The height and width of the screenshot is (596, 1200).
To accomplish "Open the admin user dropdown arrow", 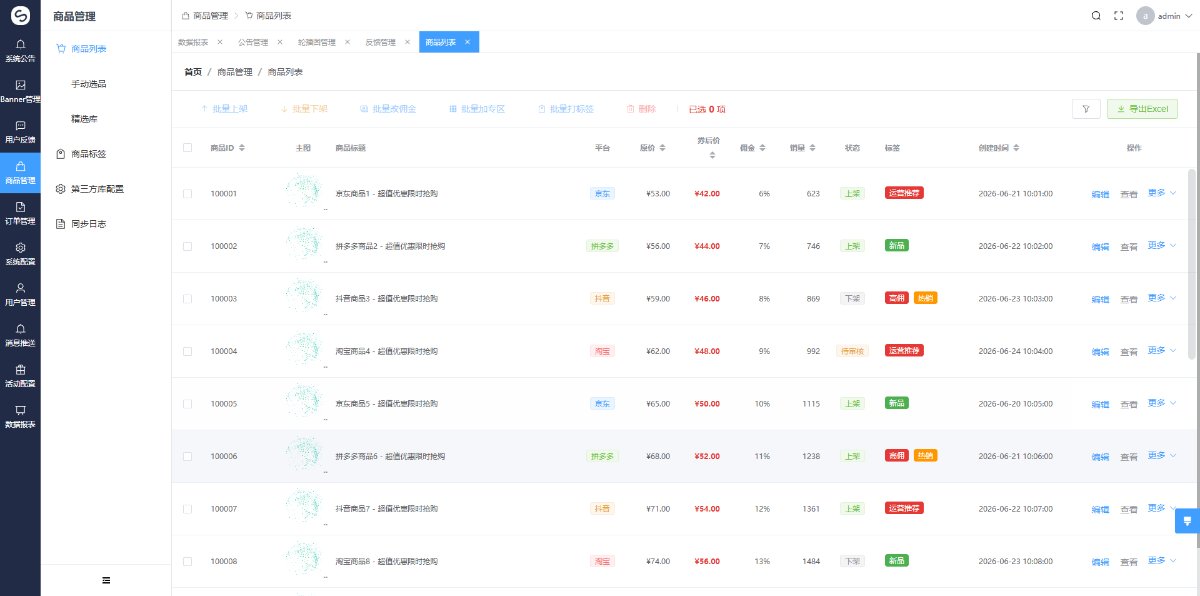I will pyautogui.click(x=1188, y=16).
